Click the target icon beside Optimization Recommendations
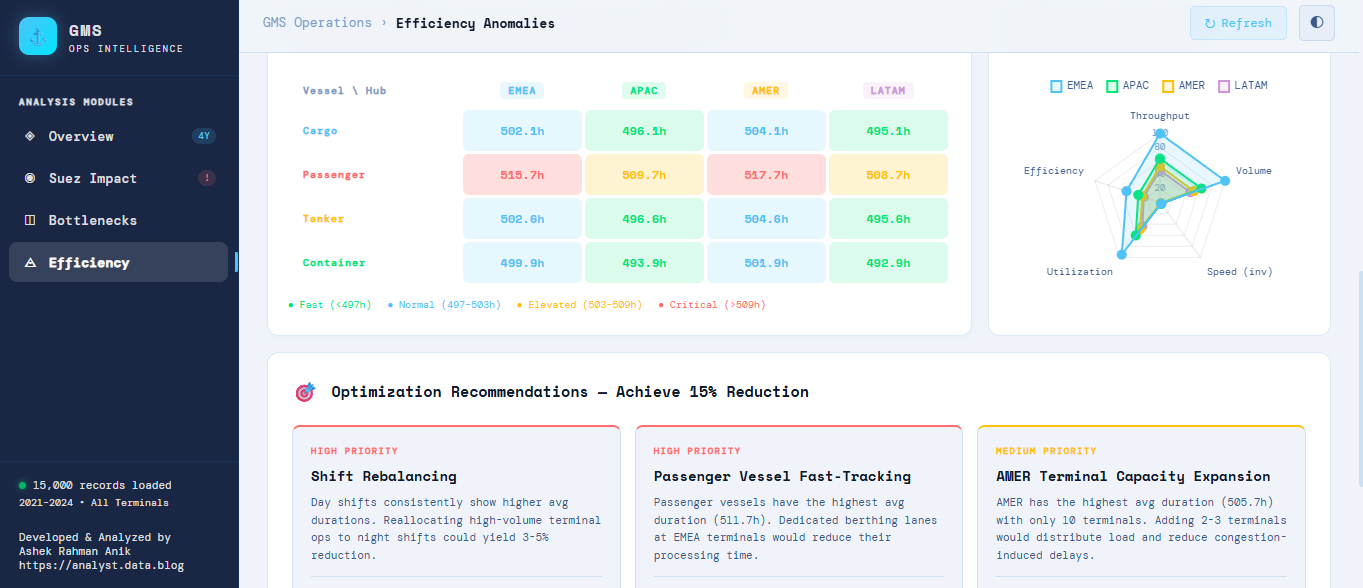 tap(305, 392)
